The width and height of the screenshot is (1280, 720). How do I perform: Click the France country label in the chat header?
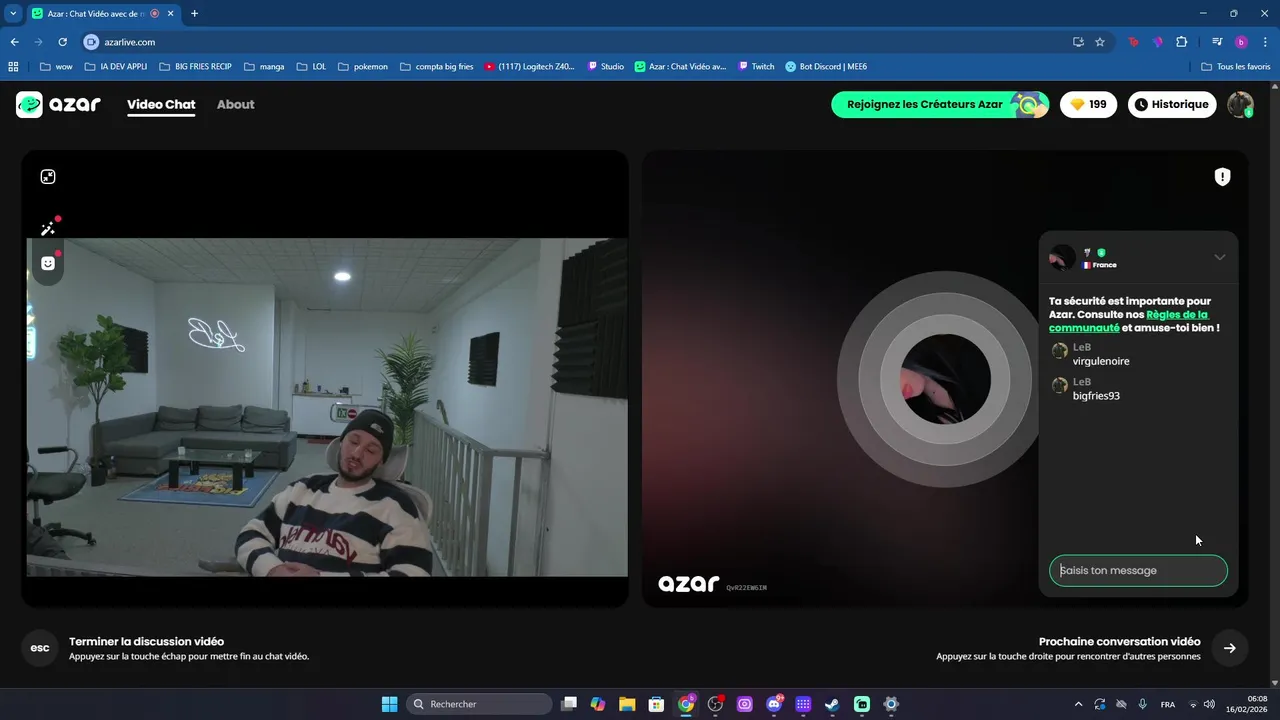pos(1100,265)
